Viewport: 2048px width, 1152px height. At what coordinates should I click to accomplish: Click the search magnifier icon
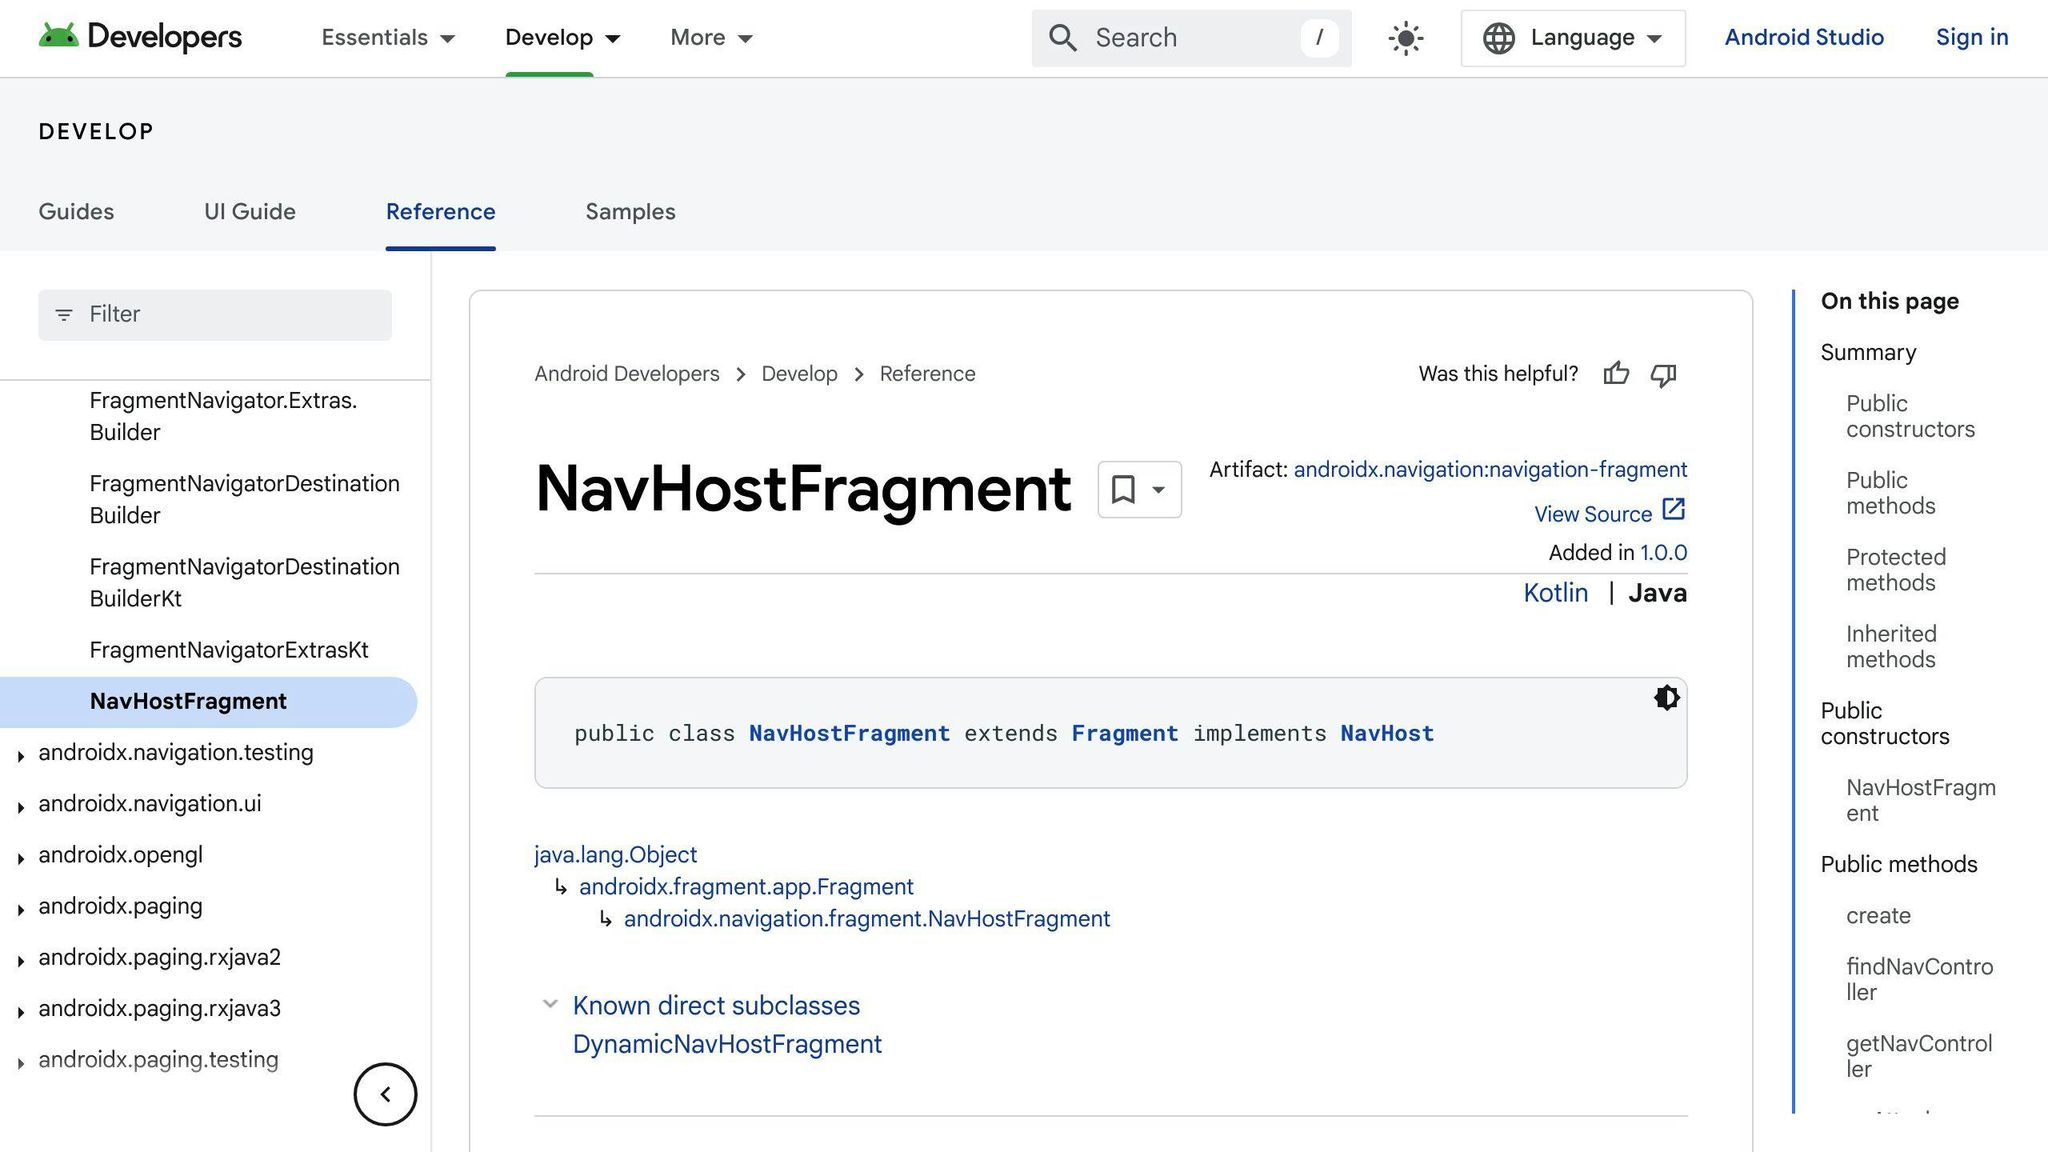coord(1063,37)
